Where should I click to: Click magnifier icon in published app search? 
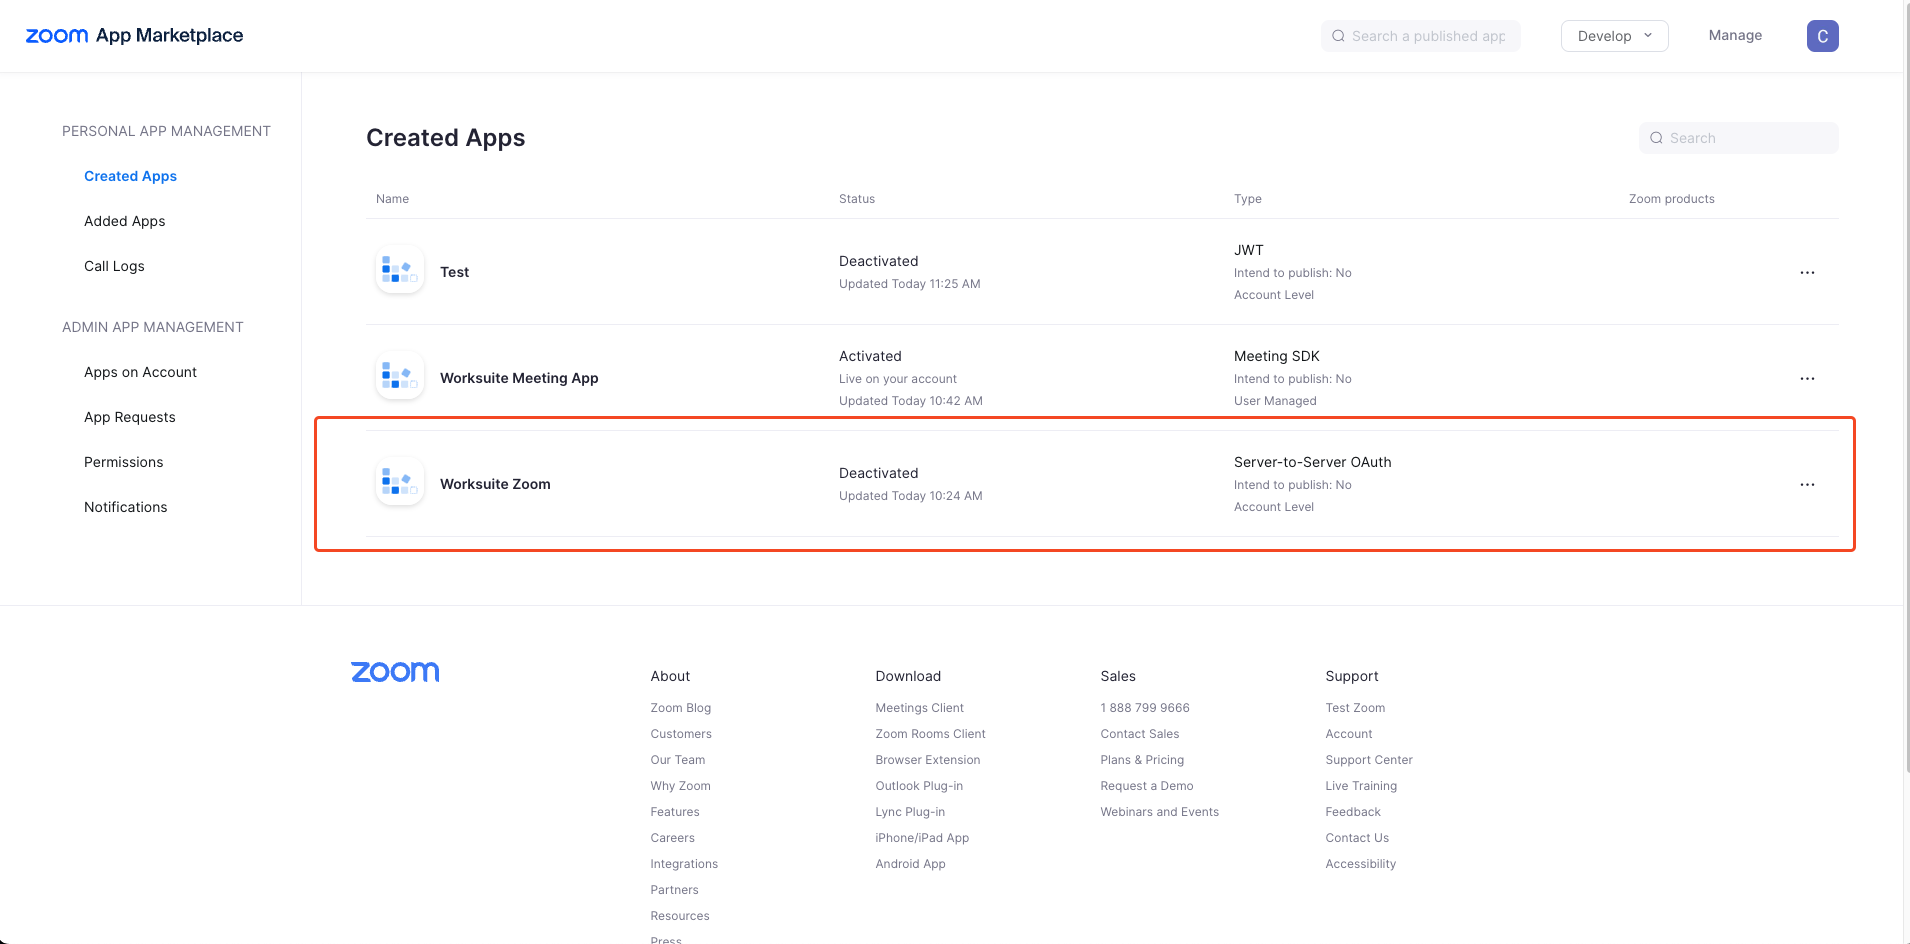click(x=1338, y=36)
